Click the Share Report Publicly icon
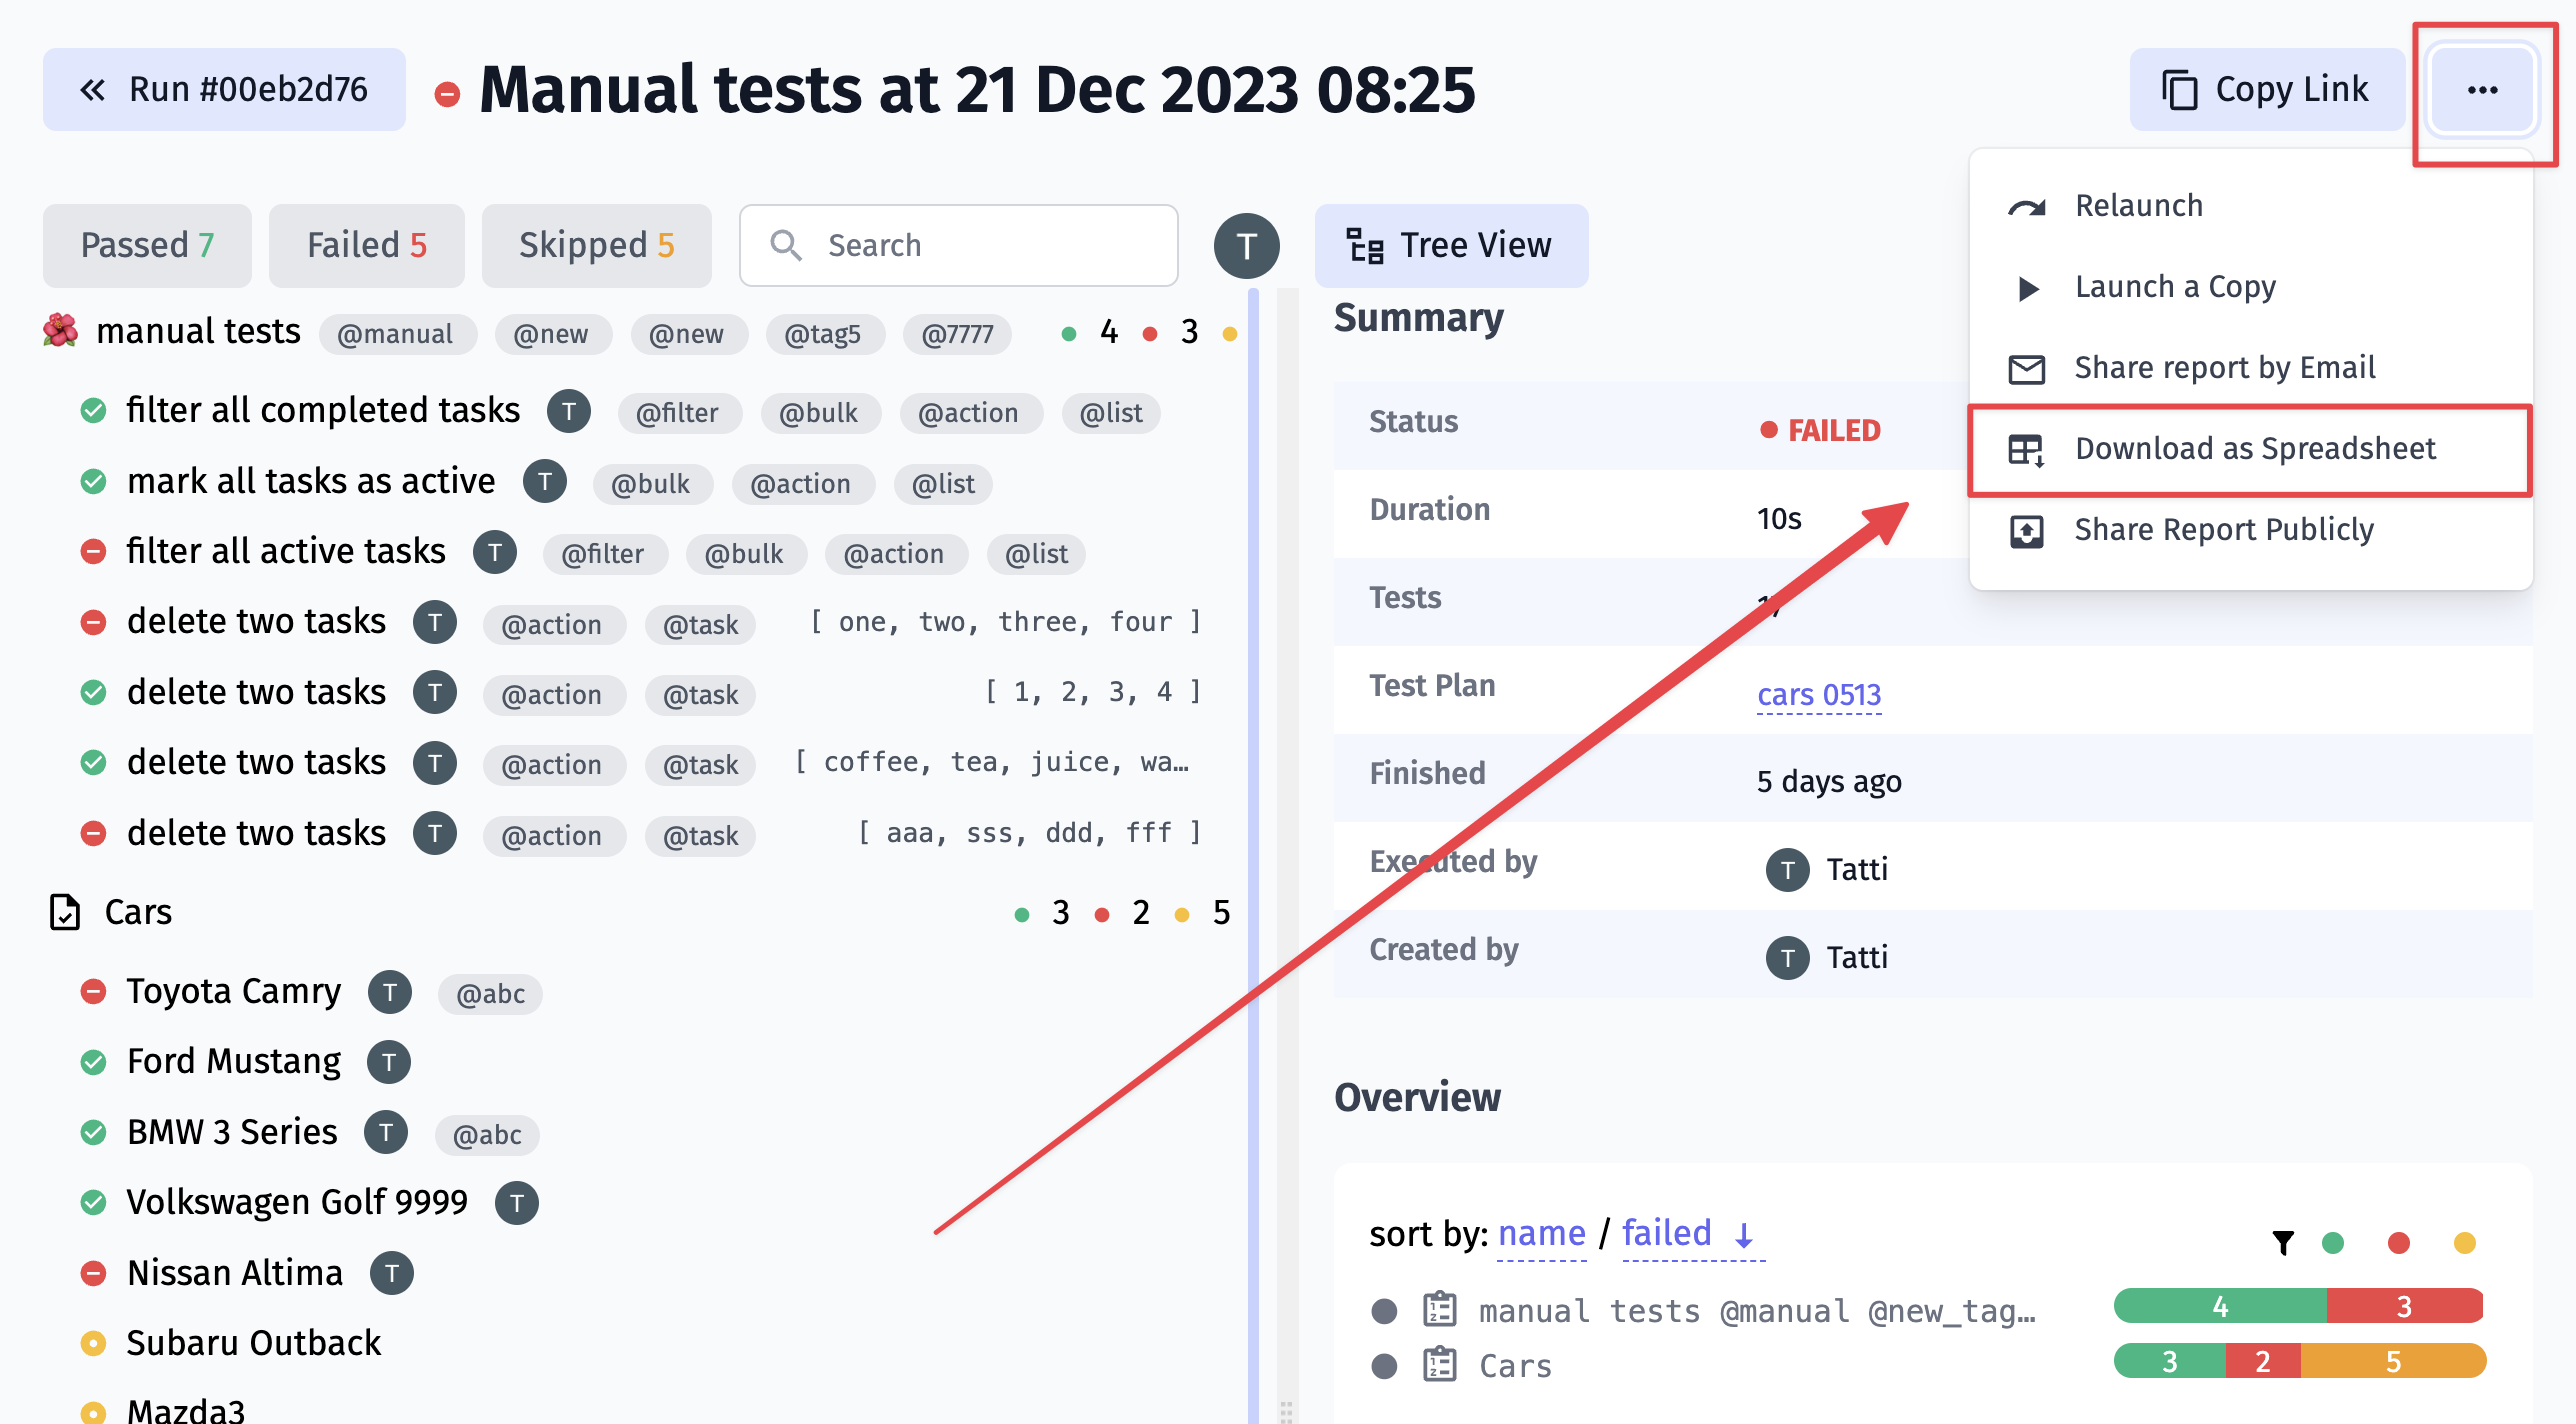 2027,528
